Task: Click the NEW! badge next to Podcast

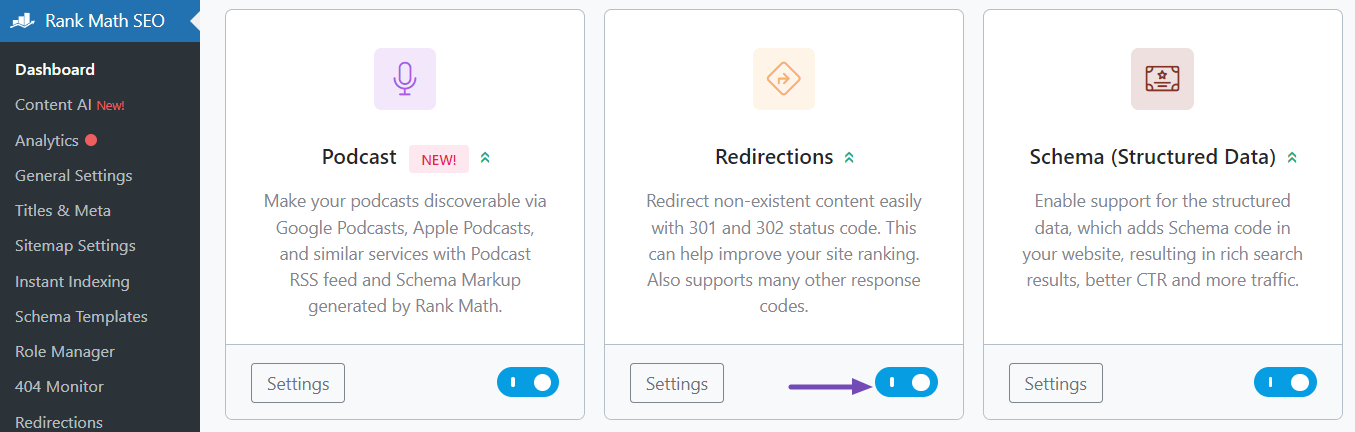Action: coord(439,158)
